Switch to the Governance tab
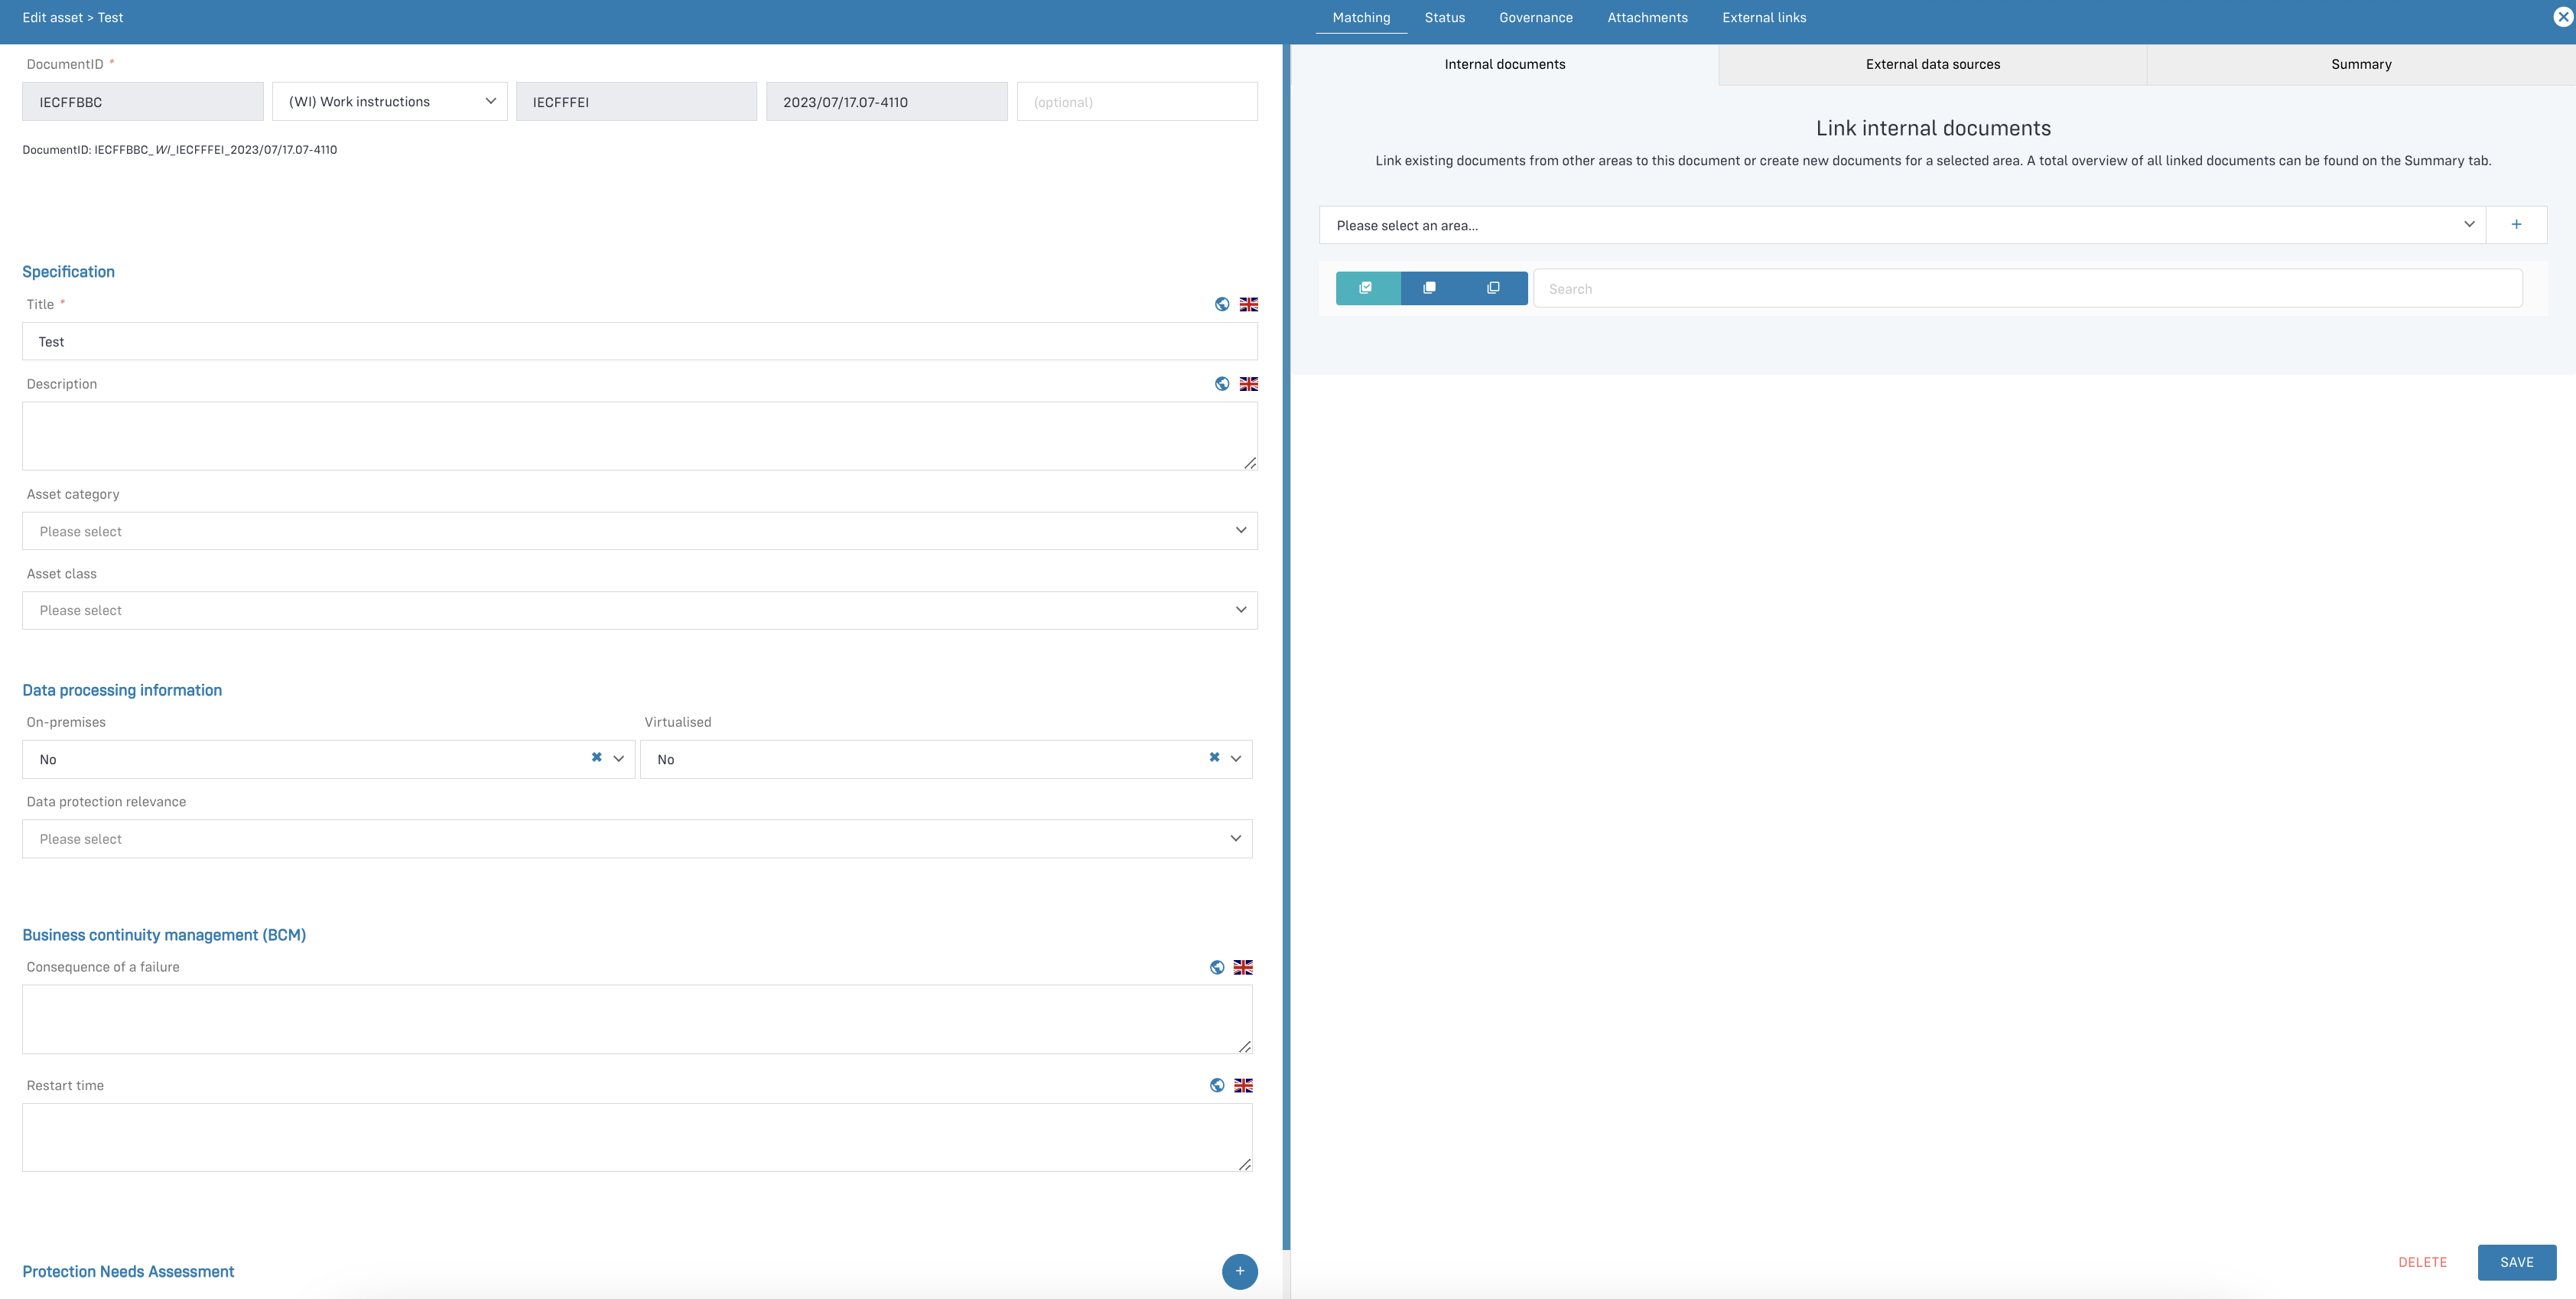Viewport: 2576px width, 1299px height. tap(1535, 18)
